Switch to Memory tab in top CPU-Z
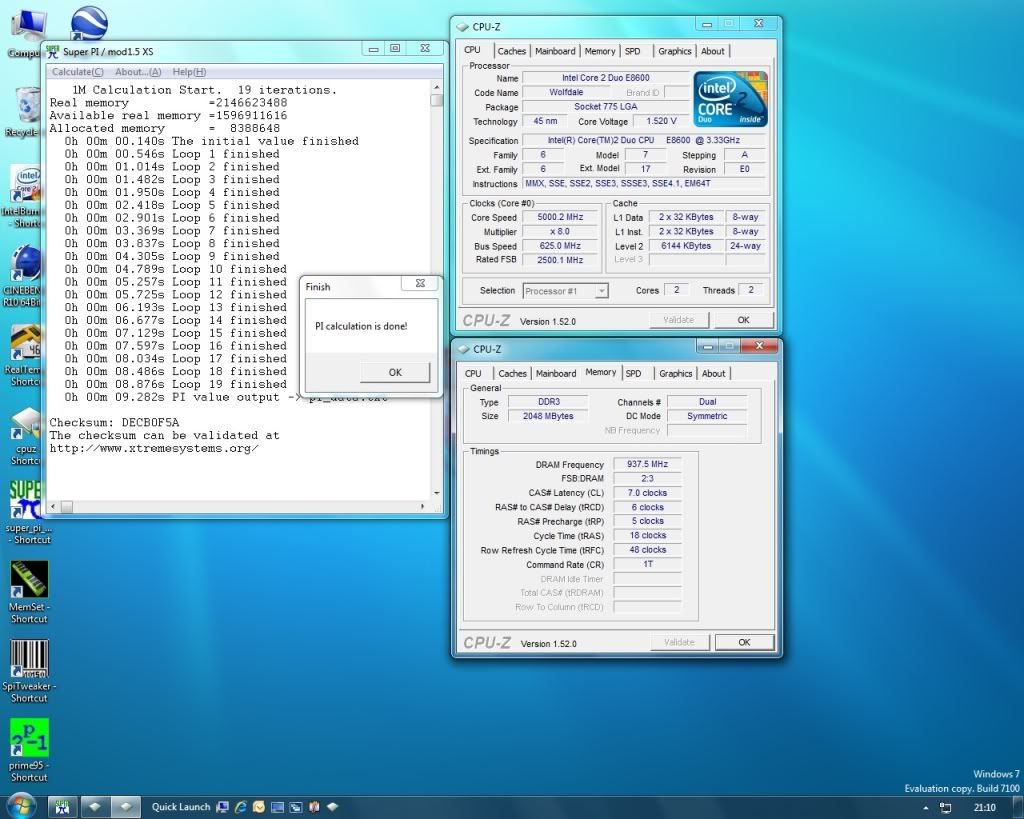 pyautogui.click(x=600, y=51)
